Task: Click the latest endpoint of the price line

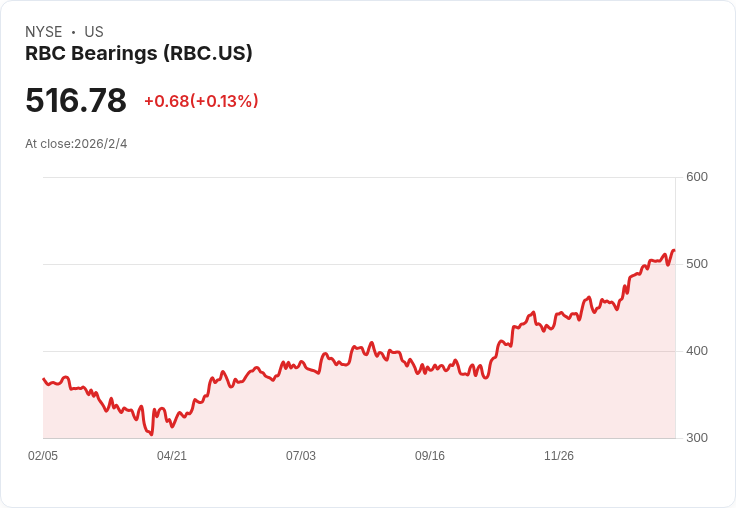Action: coord(674,251)
